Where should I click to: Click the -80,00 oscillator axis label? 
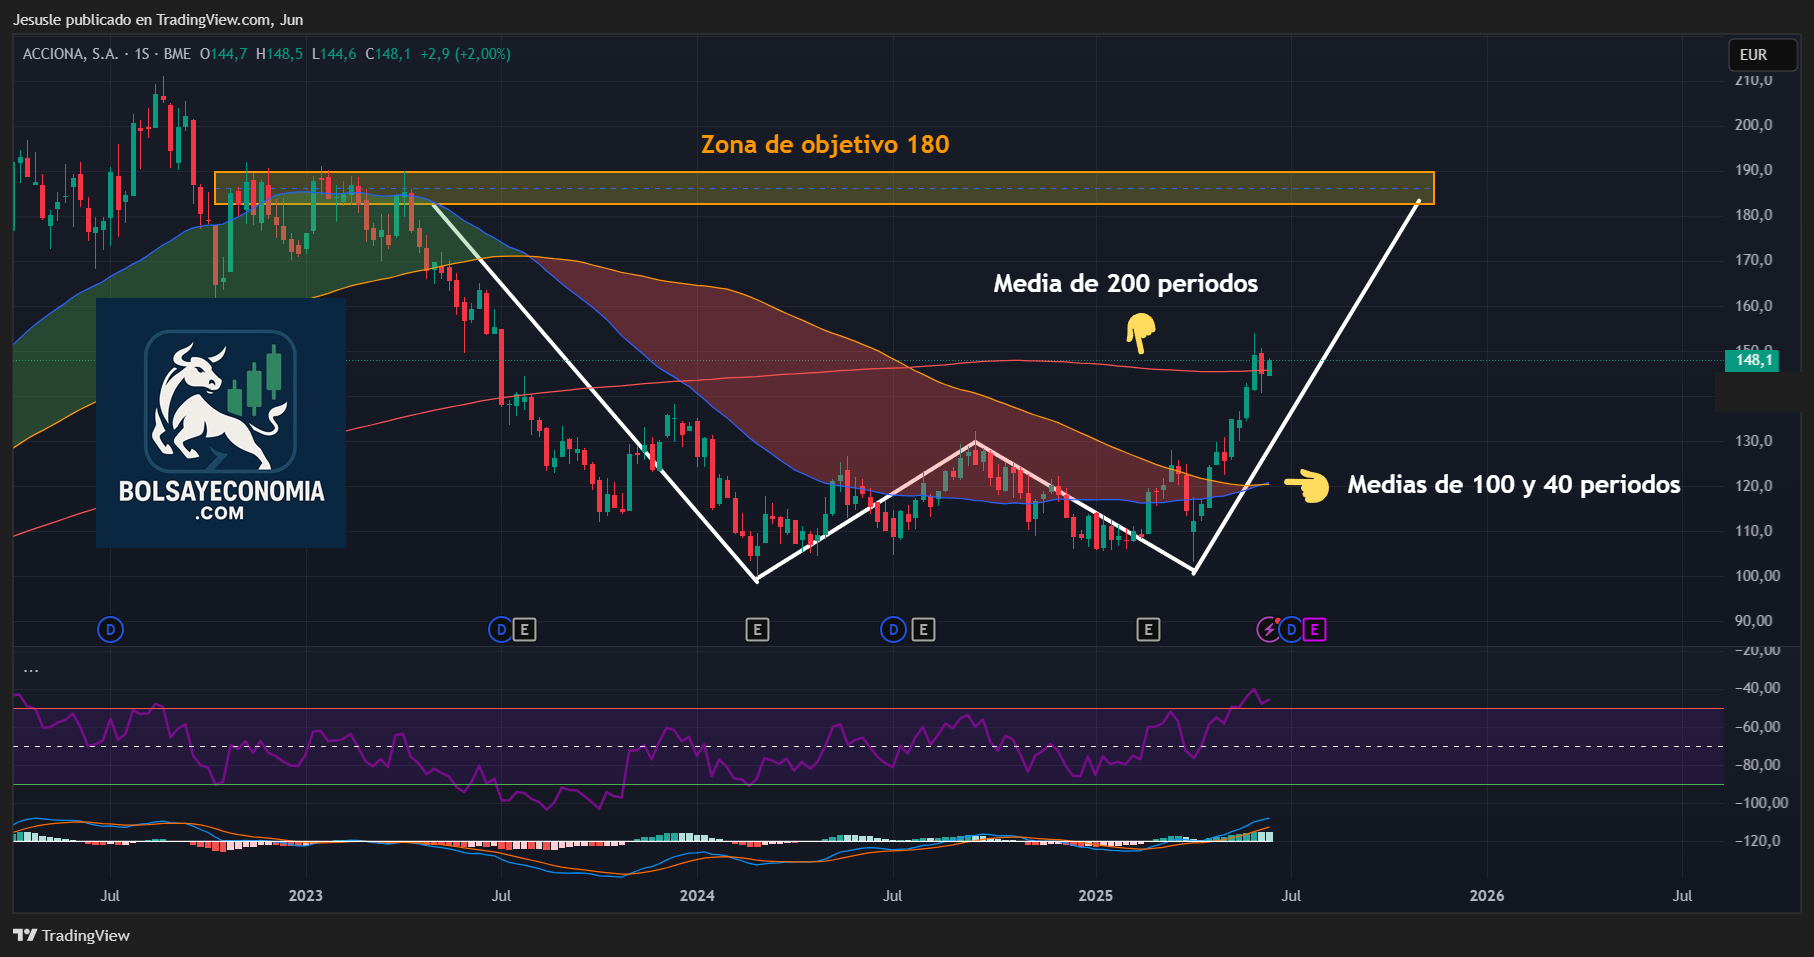point(1757,765)
